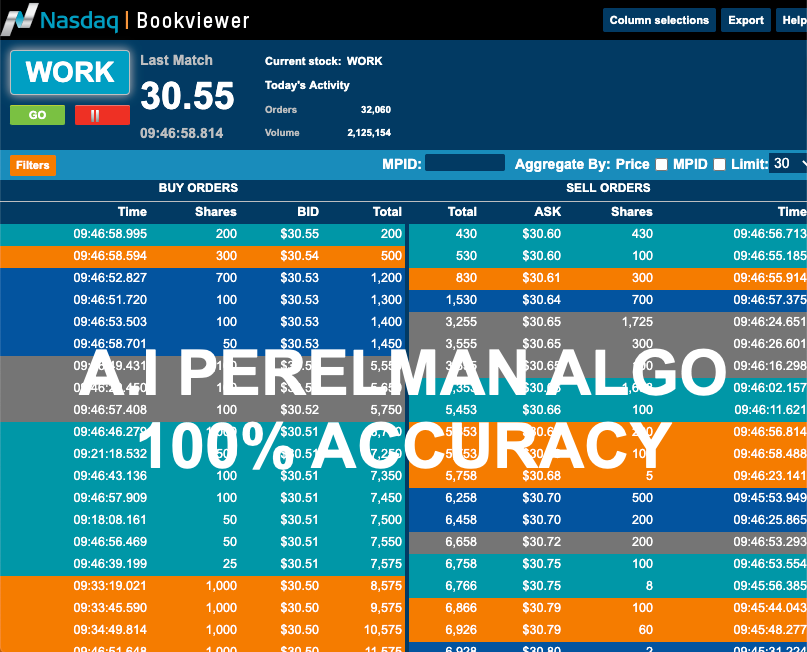Select buy order time 09:46:51.720

pos(110,300)
